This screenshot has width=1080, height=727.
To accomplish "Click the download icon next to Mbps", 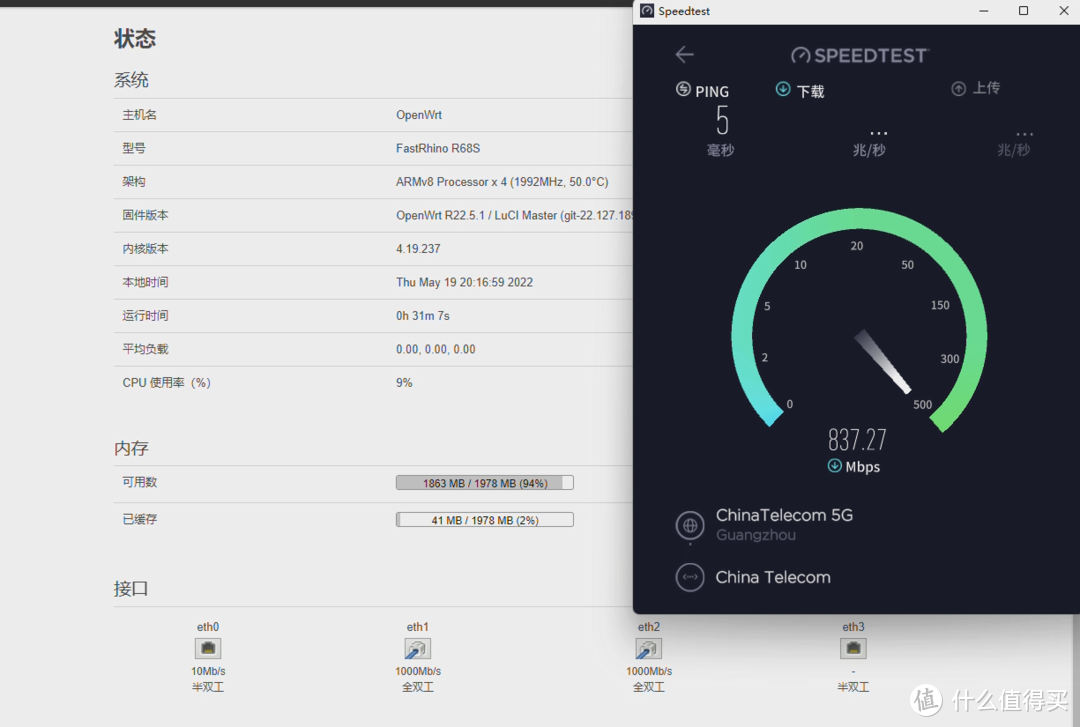I will pos(834,466).
